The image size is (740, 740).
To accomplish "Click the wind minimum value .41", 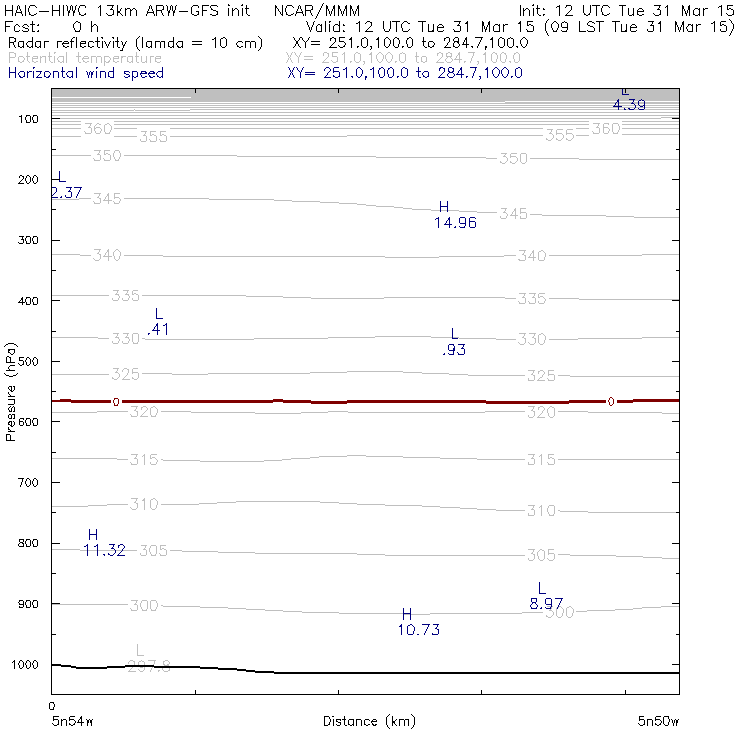I will [x=158, y=329].
